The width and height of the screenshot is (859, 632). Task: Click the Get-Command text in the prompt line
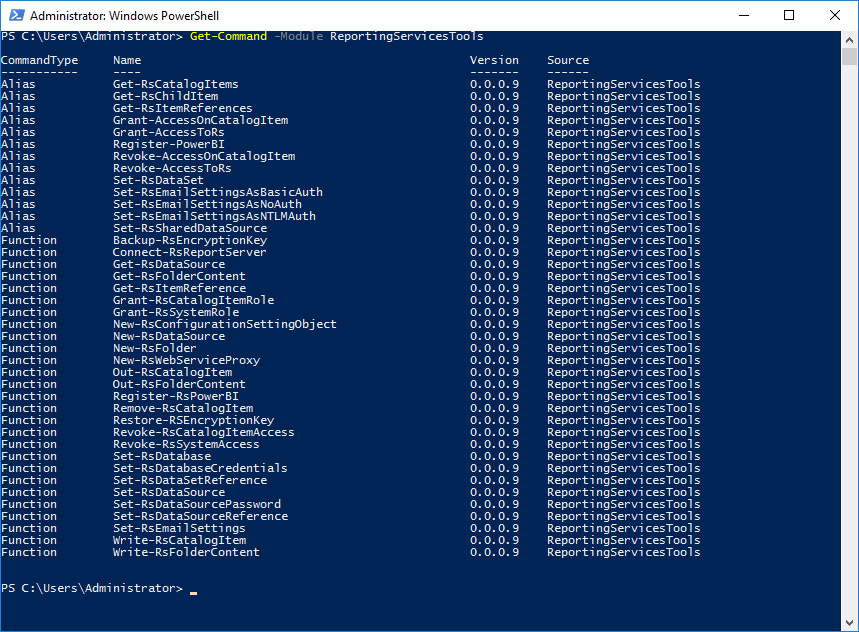[x=228, y=36]
